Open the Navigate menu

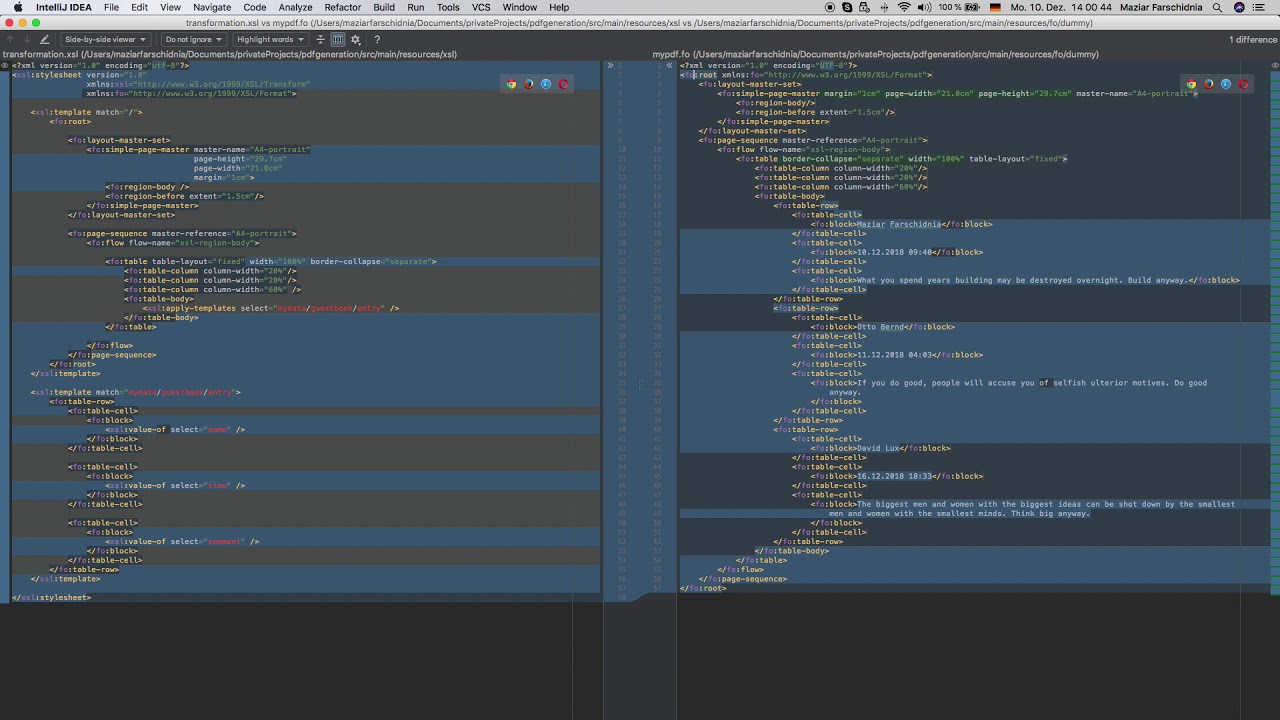pyautogui.click(x=212, y=7)
